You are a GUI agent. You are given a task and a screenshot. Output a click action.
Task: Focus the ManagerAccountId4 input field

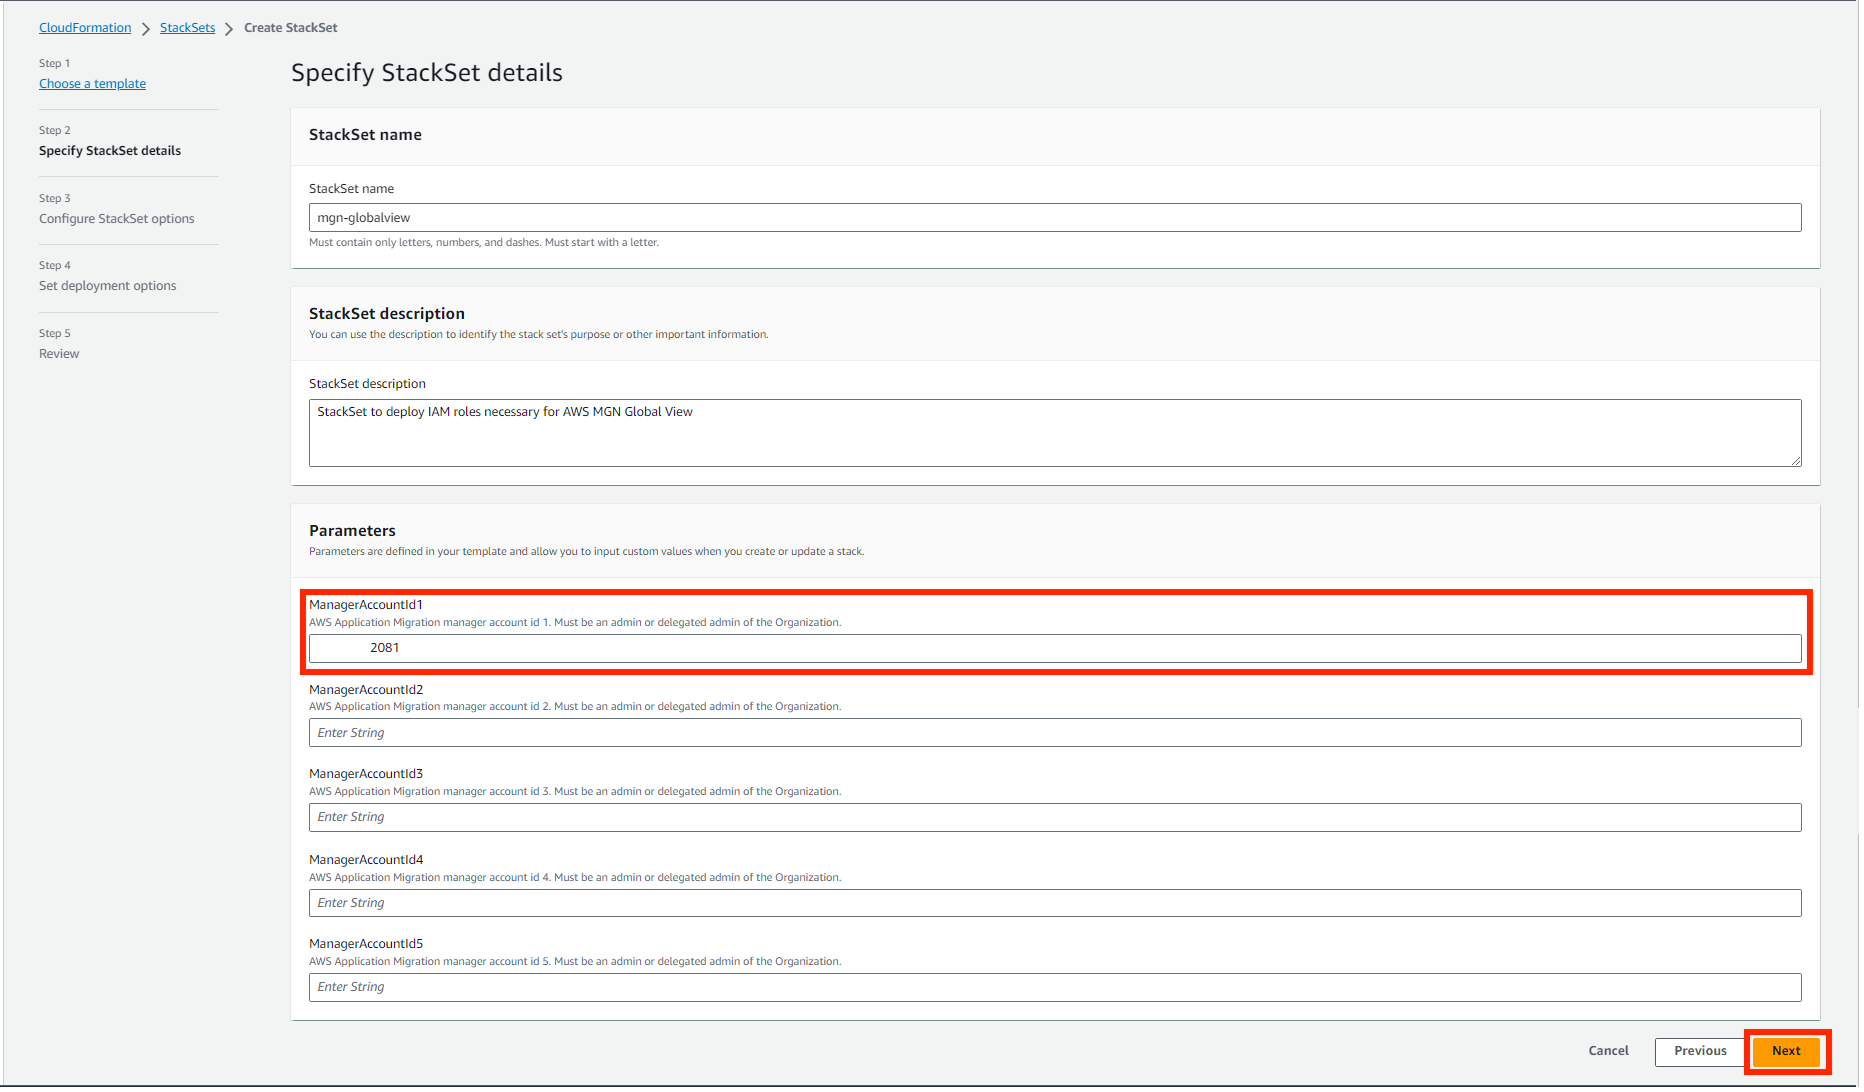pos(1055,903)
